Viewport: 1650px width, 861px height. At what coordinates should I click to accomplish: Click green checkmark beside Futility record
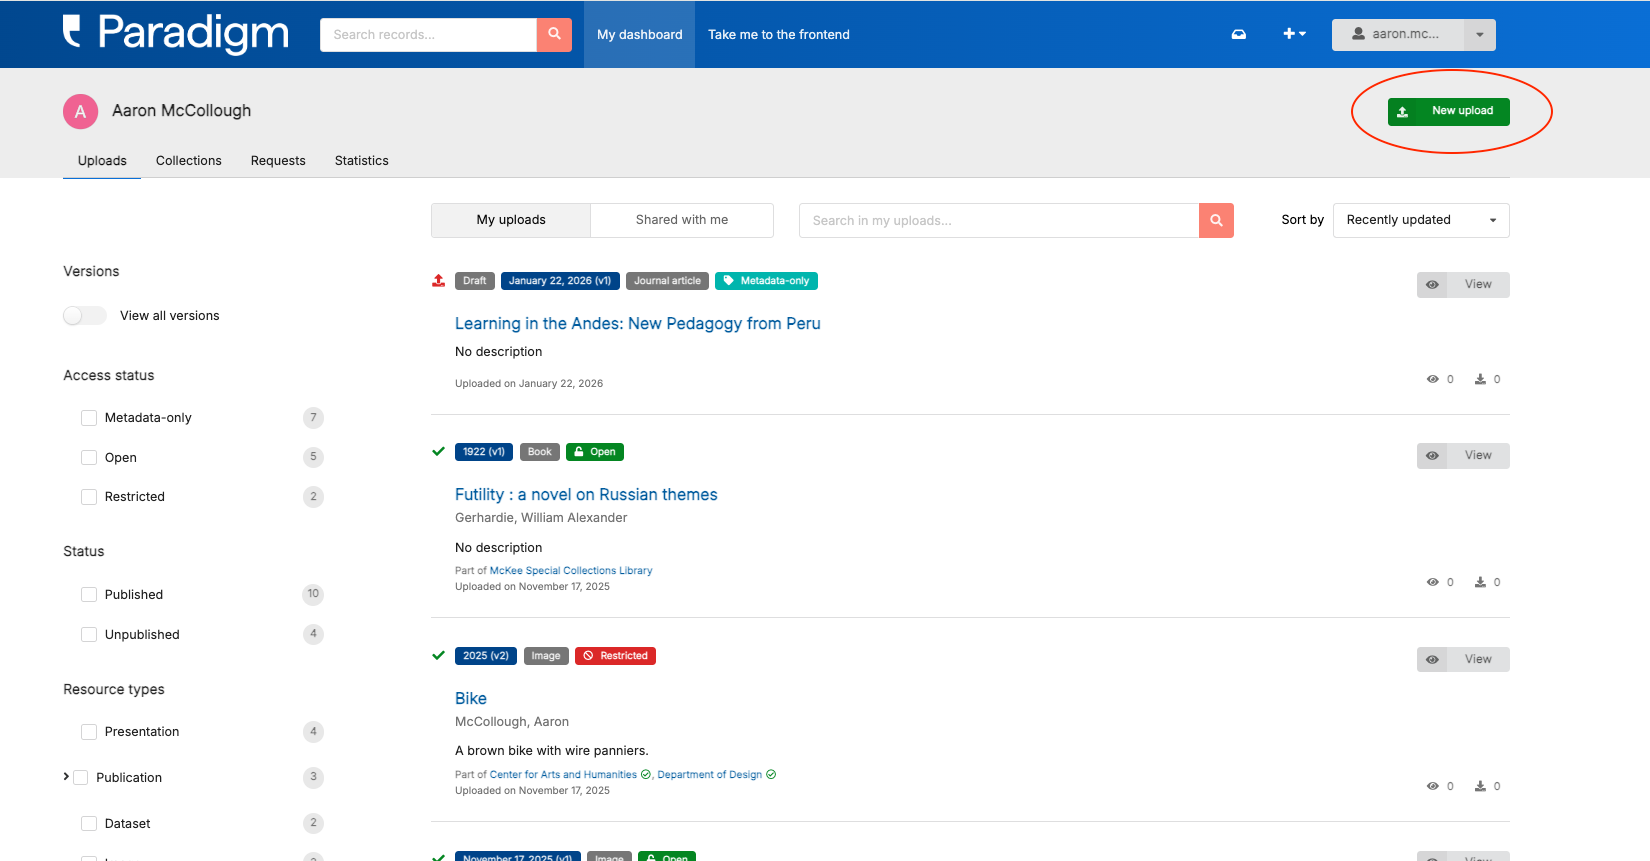click(x=438, y=451)
